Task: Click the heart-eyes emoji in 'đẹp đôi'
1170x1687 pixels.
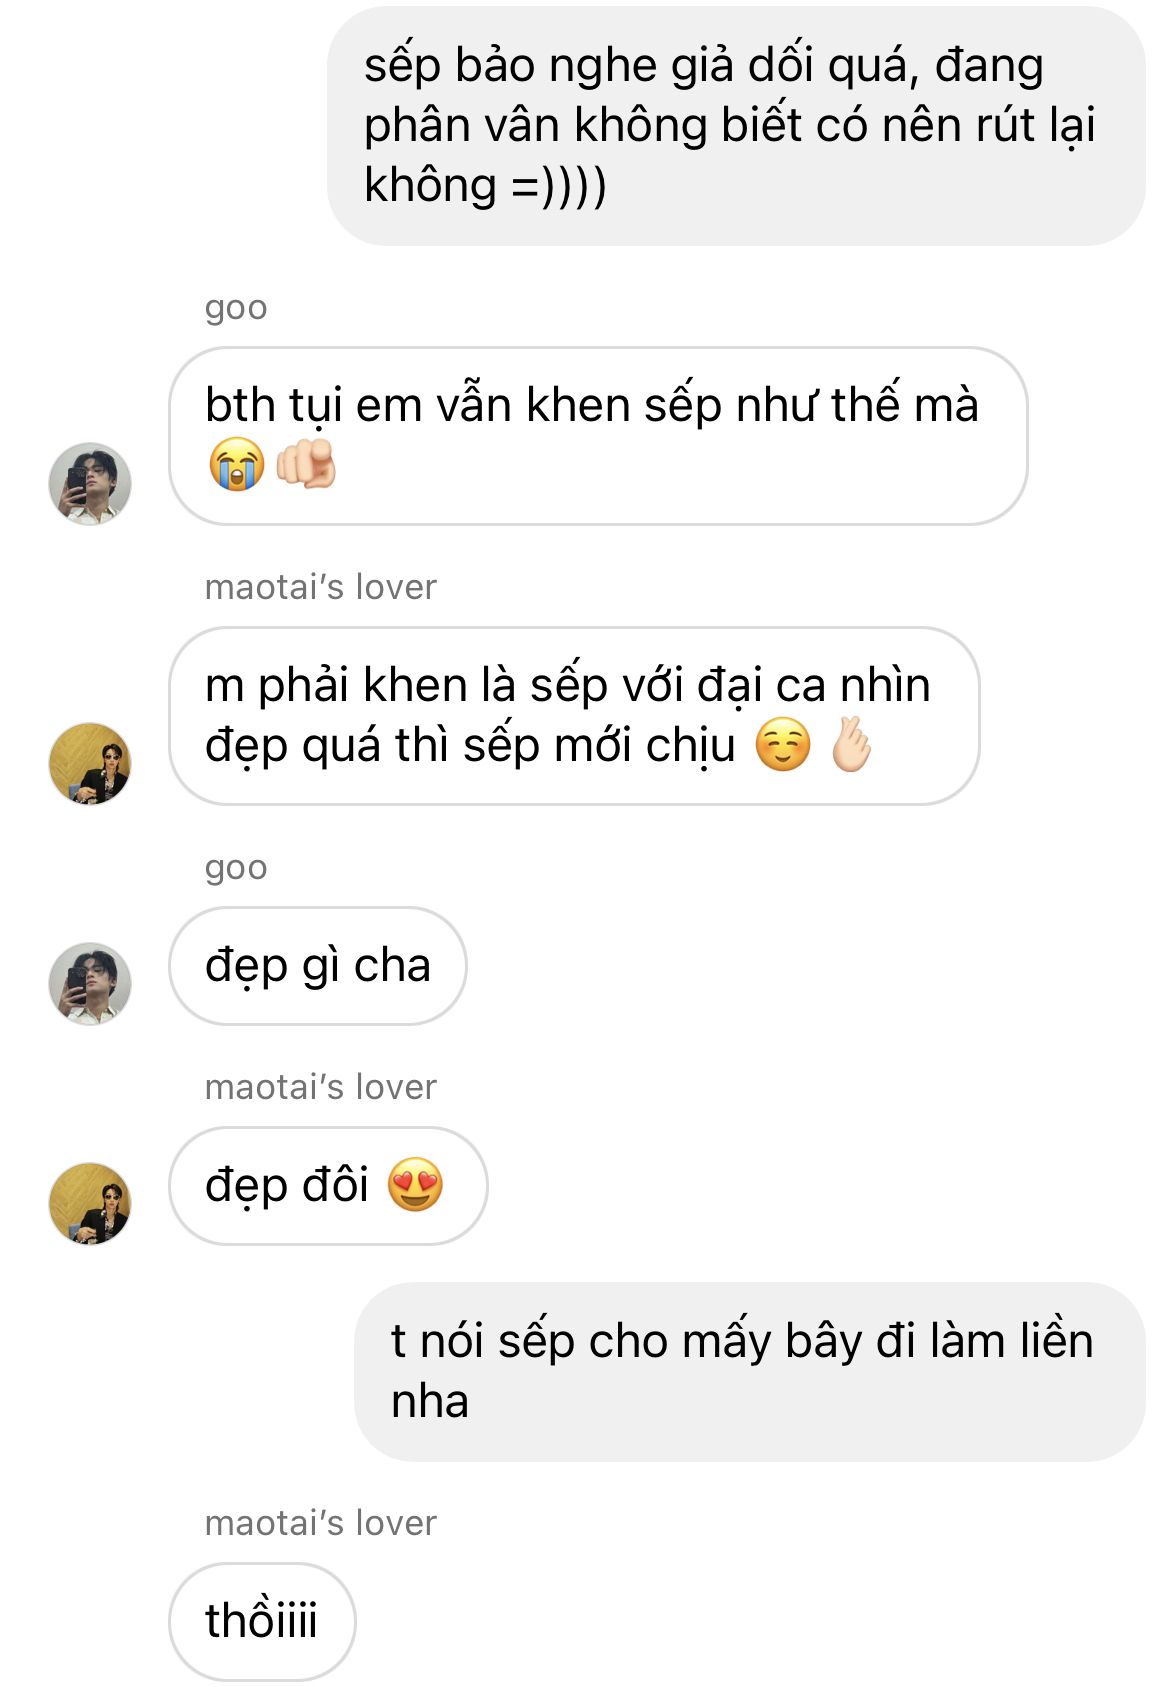Action: click(x=415, y=1185)
